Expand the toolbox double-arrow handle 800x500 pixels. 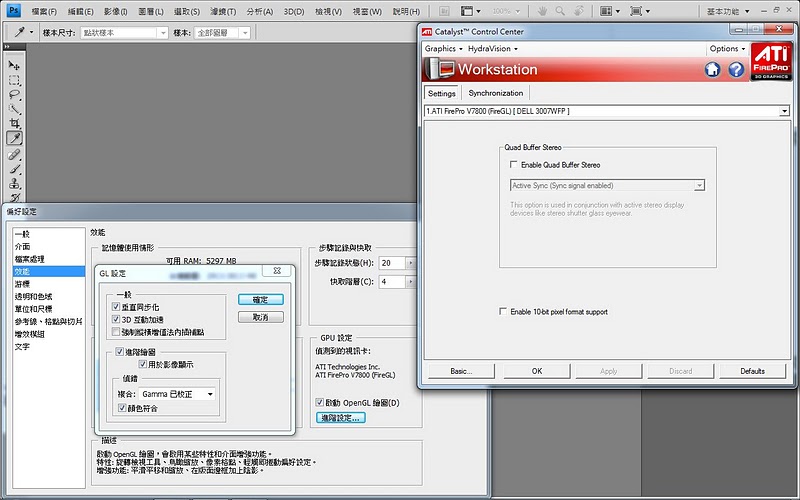pos(7,46)
